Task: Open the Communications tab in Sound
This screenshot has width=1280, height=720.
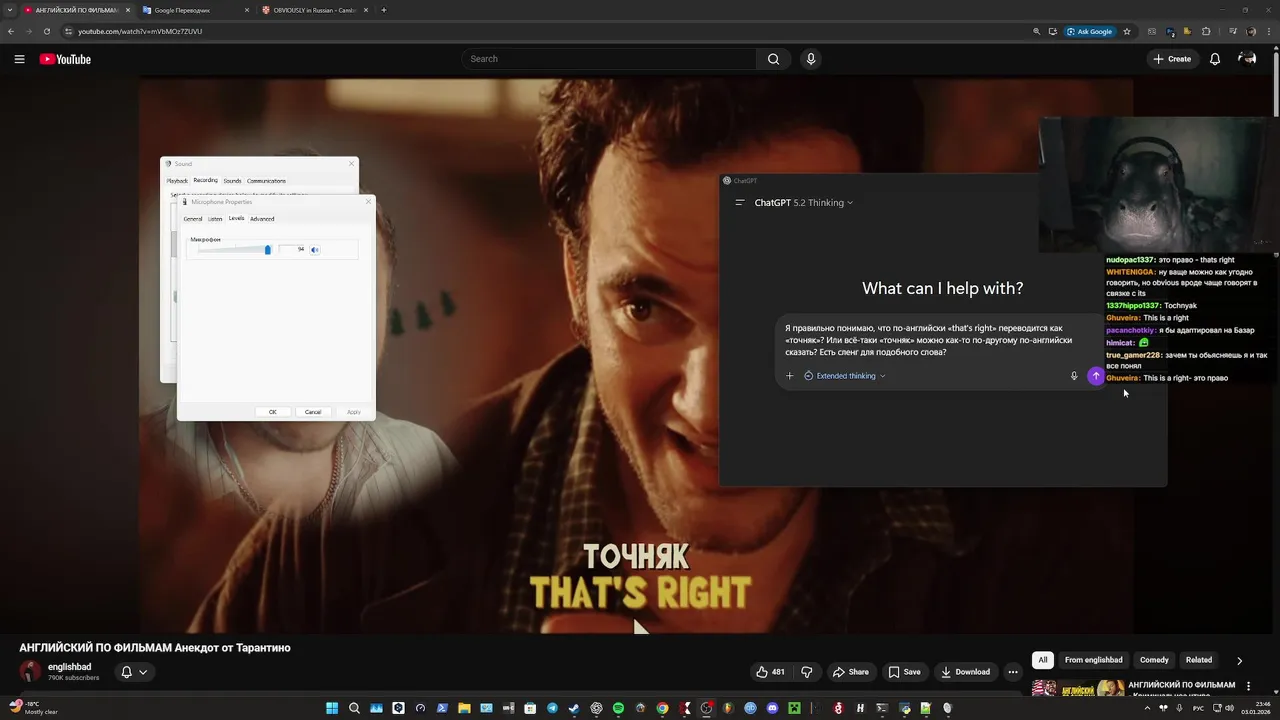Action: coord(266,181)
